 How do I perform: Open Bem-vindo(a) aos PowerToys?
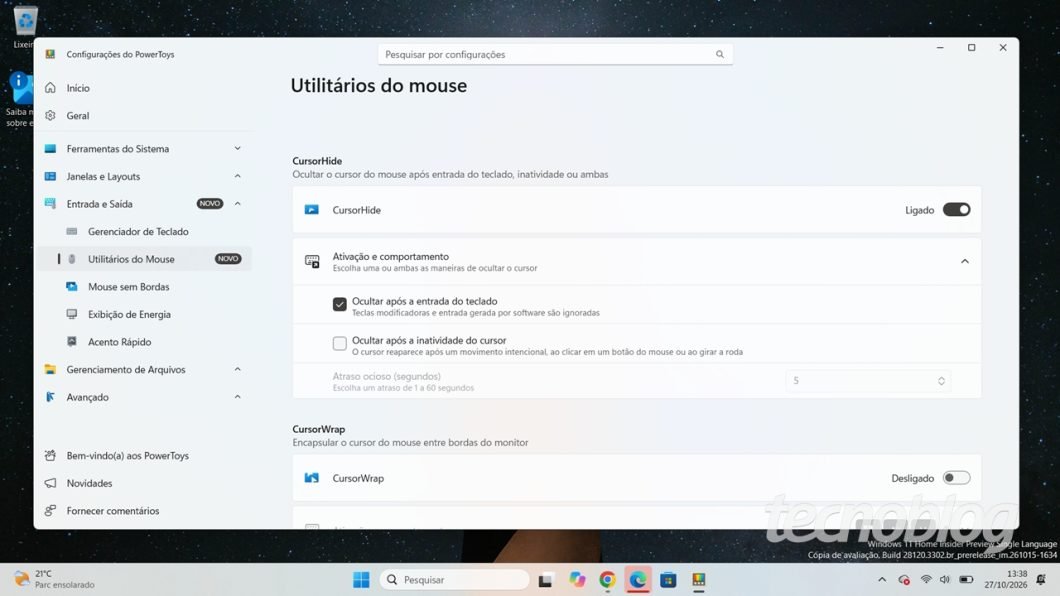127,455
